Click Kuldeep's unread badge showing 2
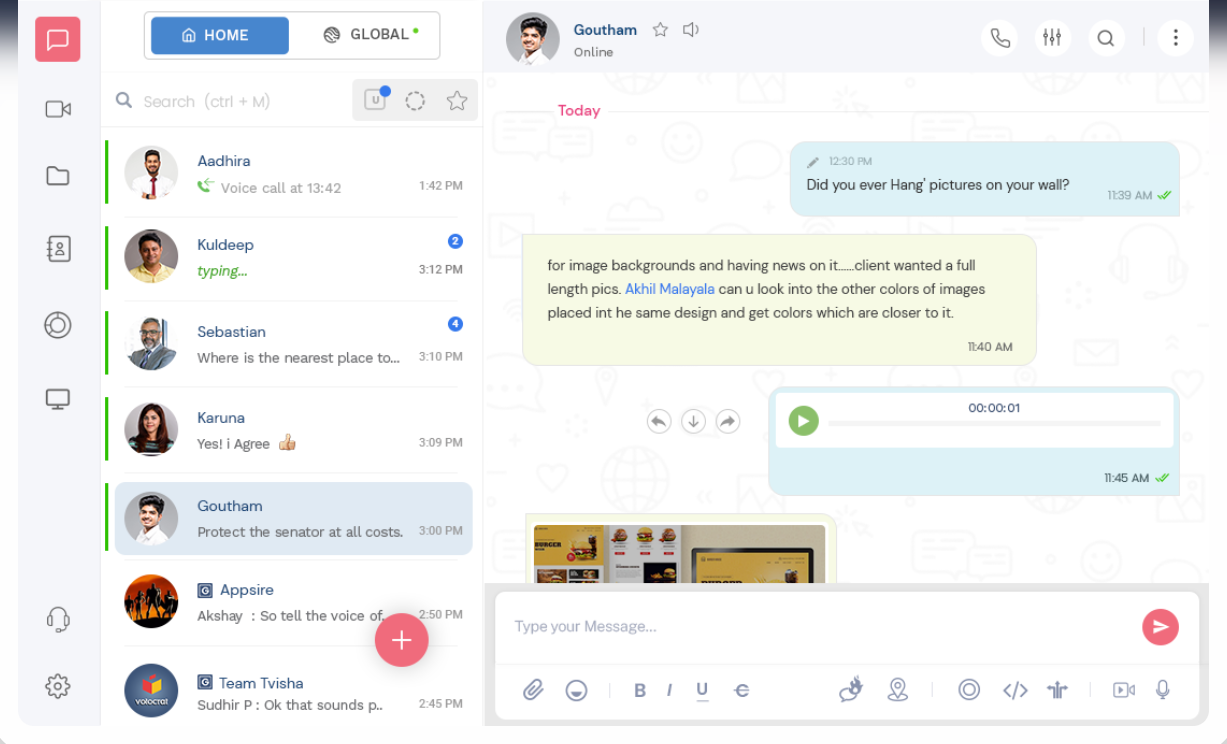Viewport: 1227px width, 744px height. point(455,241)
